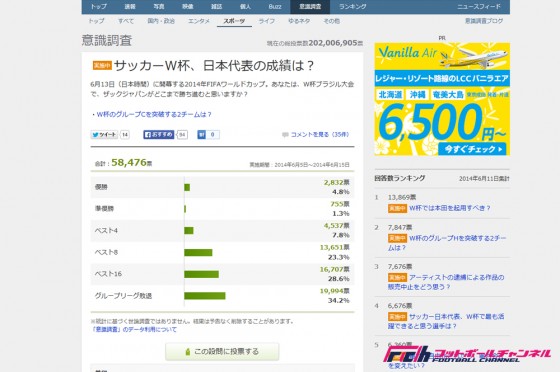Click 今すぐチェック button in Vanilla Air ad
This screenshot has width=560, height=372.
pos(472,149)
